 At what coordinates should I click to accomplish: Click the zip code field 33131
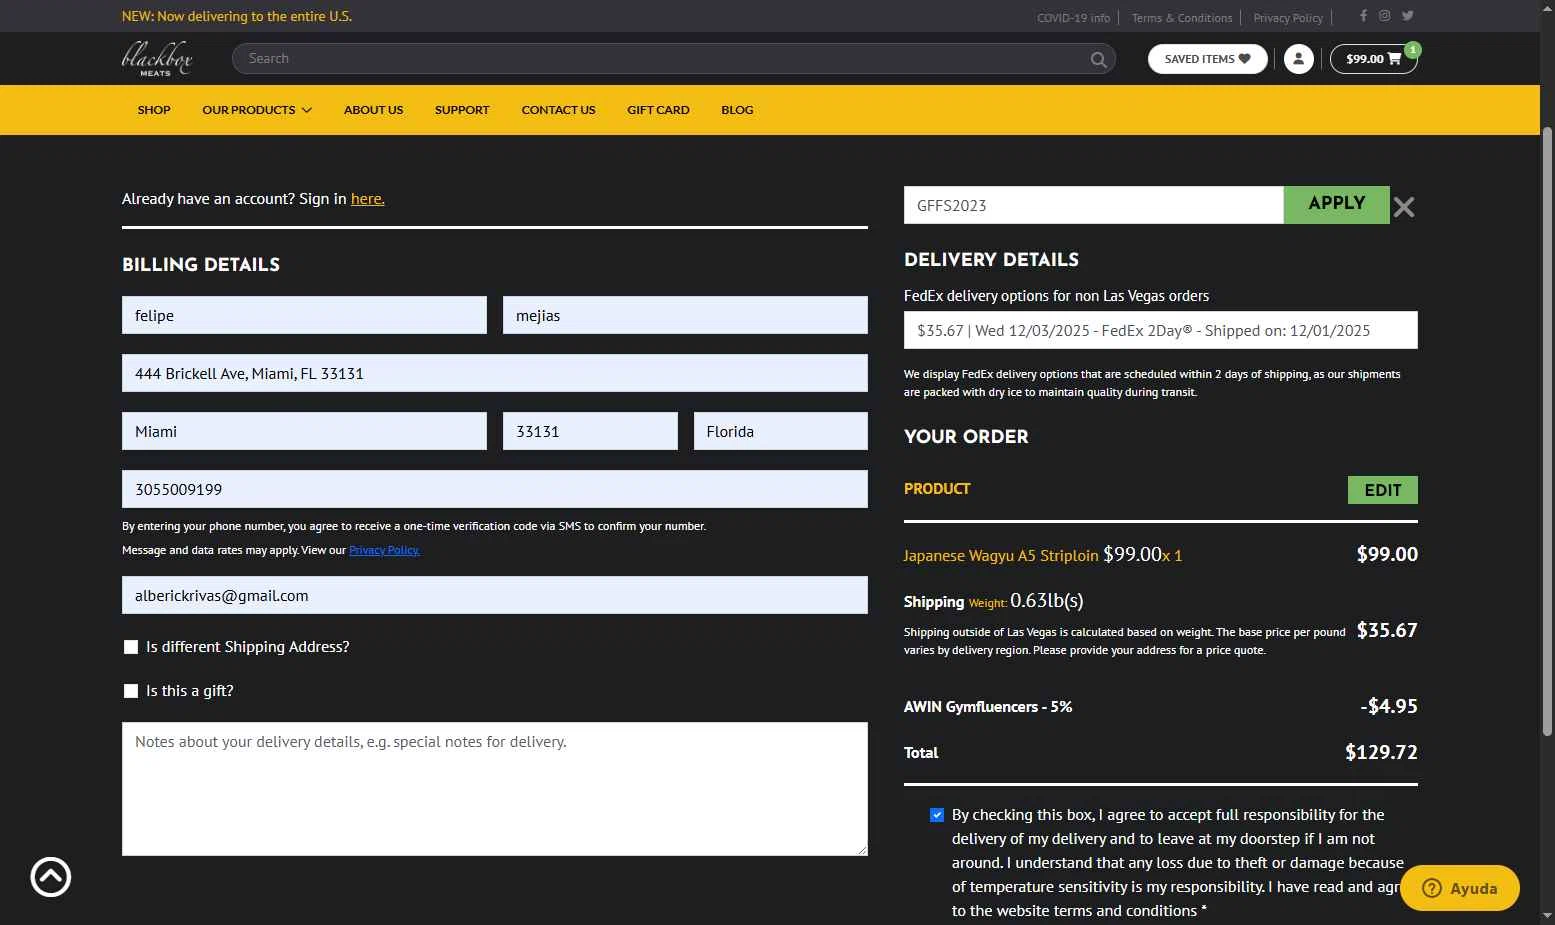590,431
